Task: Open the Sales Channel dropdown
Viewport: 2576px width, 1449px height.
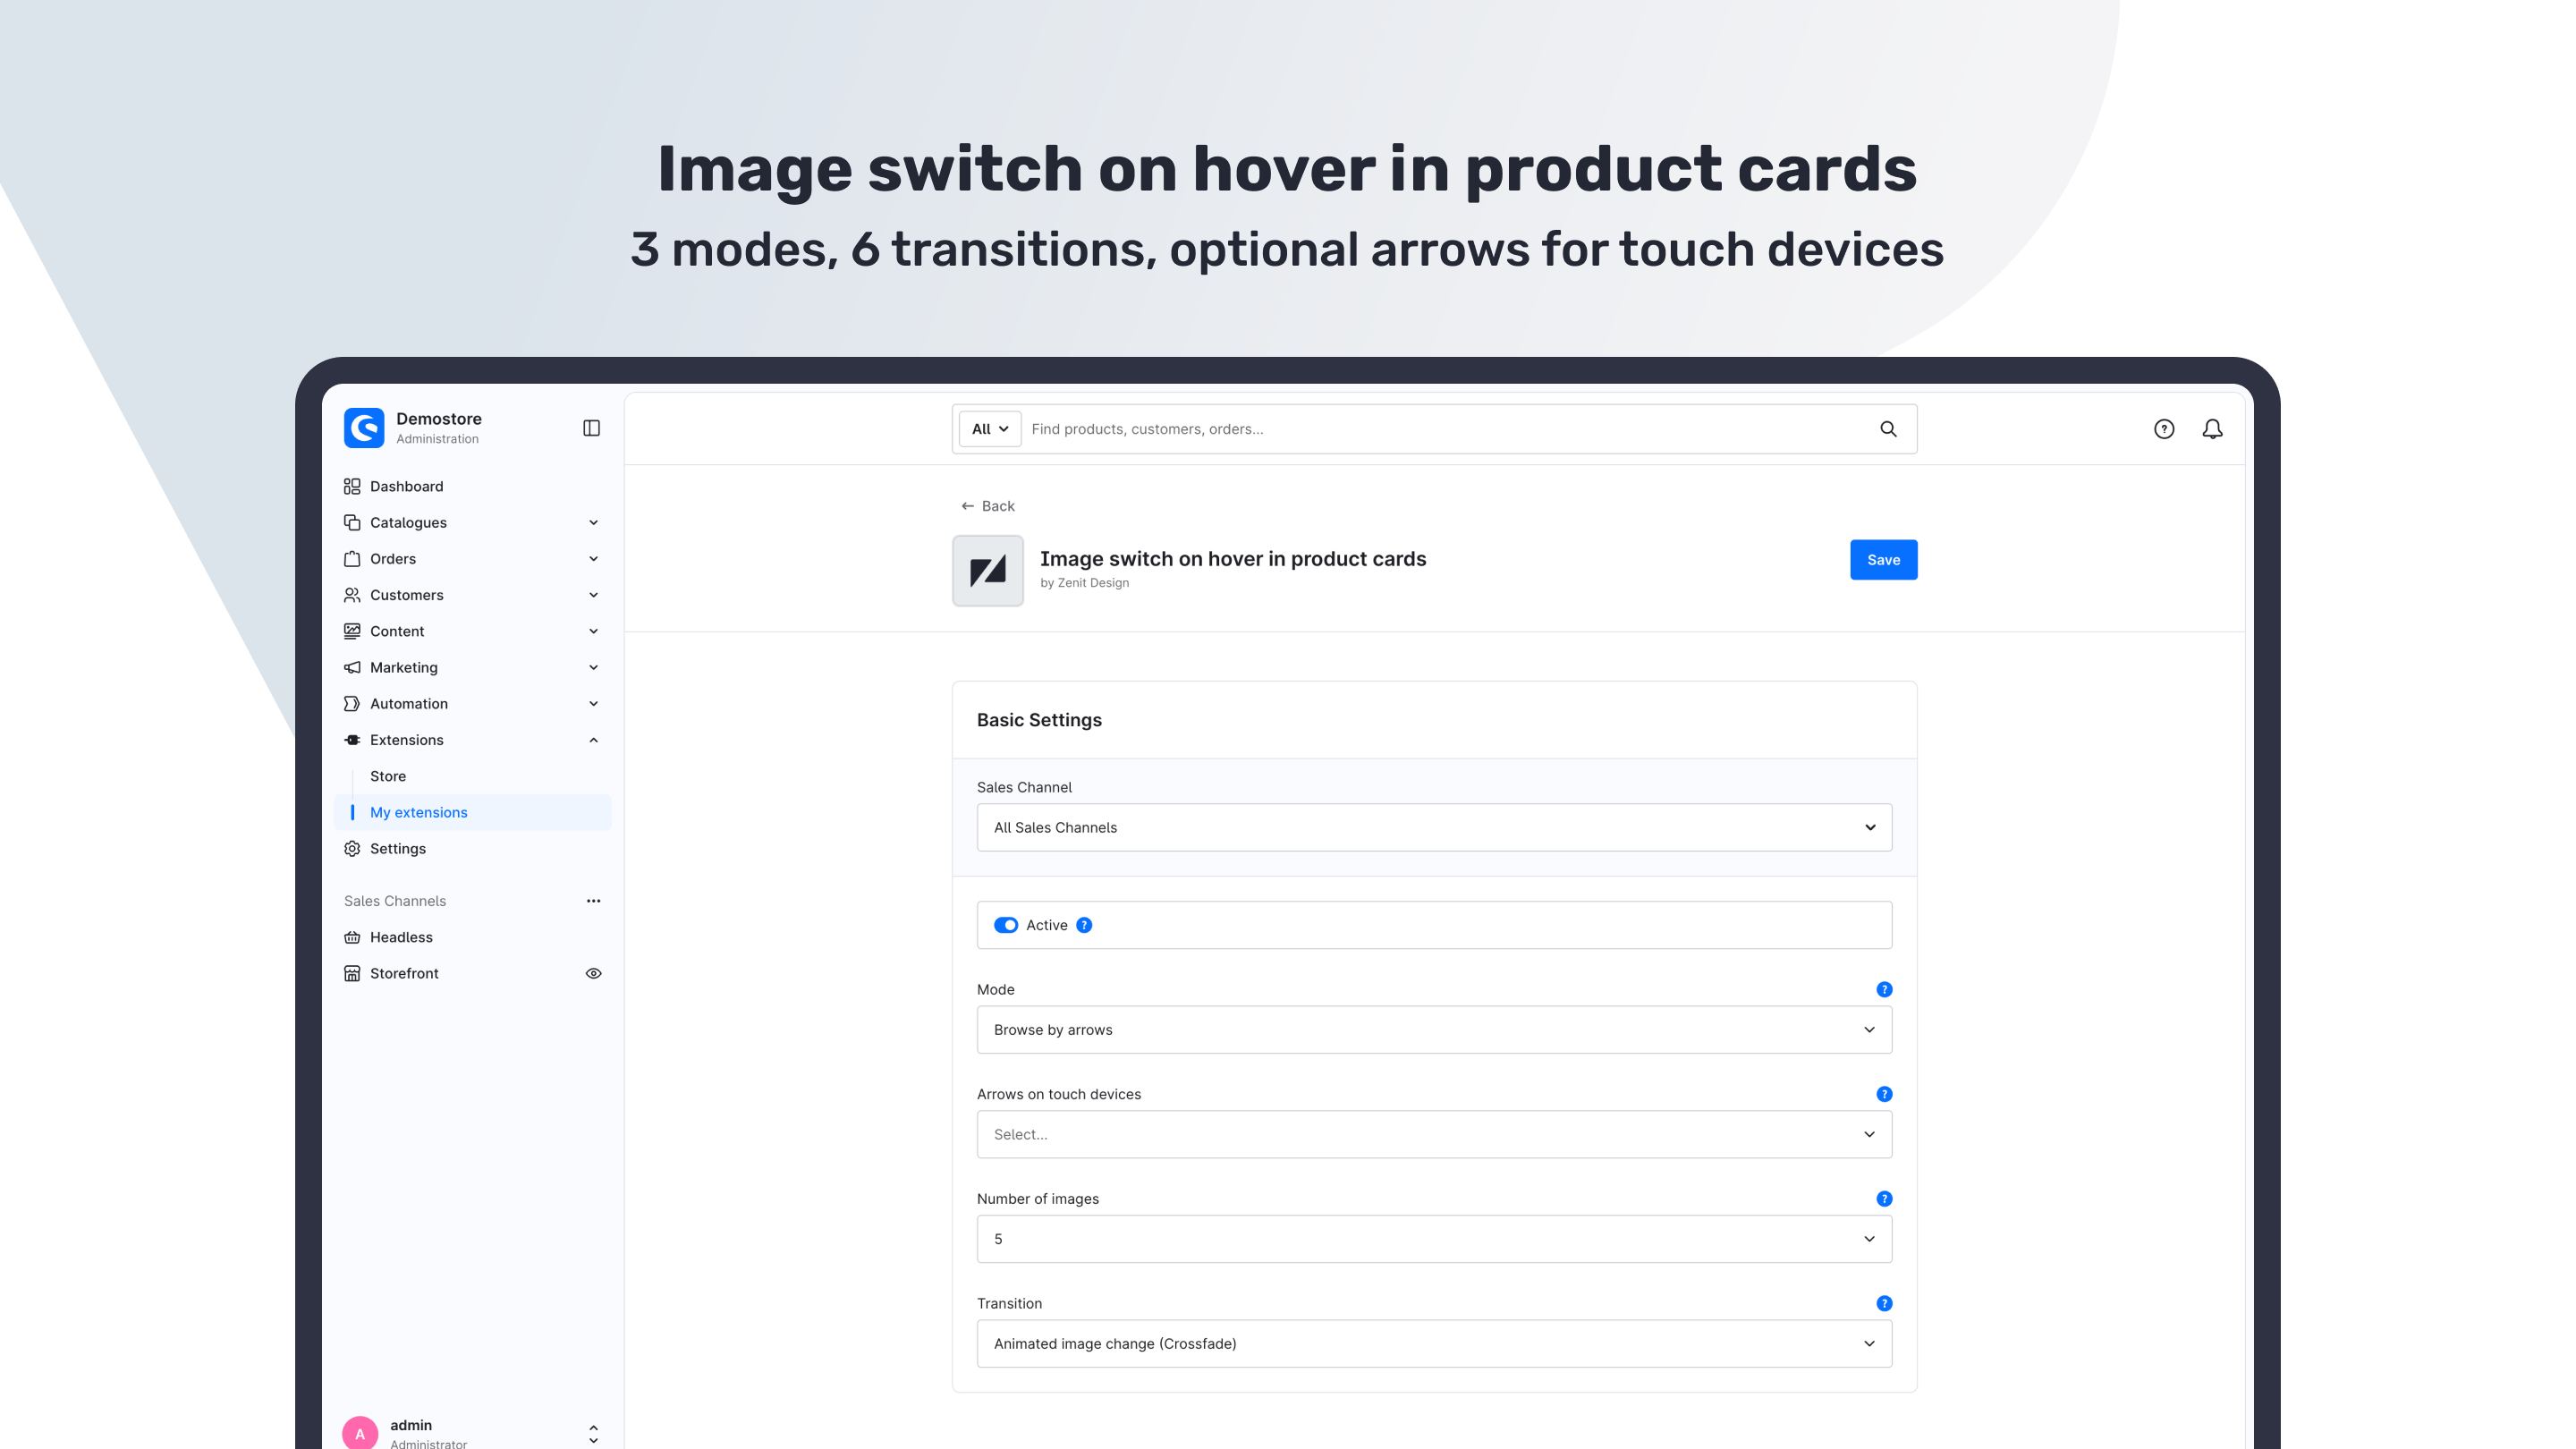Action: (1434, 827)
